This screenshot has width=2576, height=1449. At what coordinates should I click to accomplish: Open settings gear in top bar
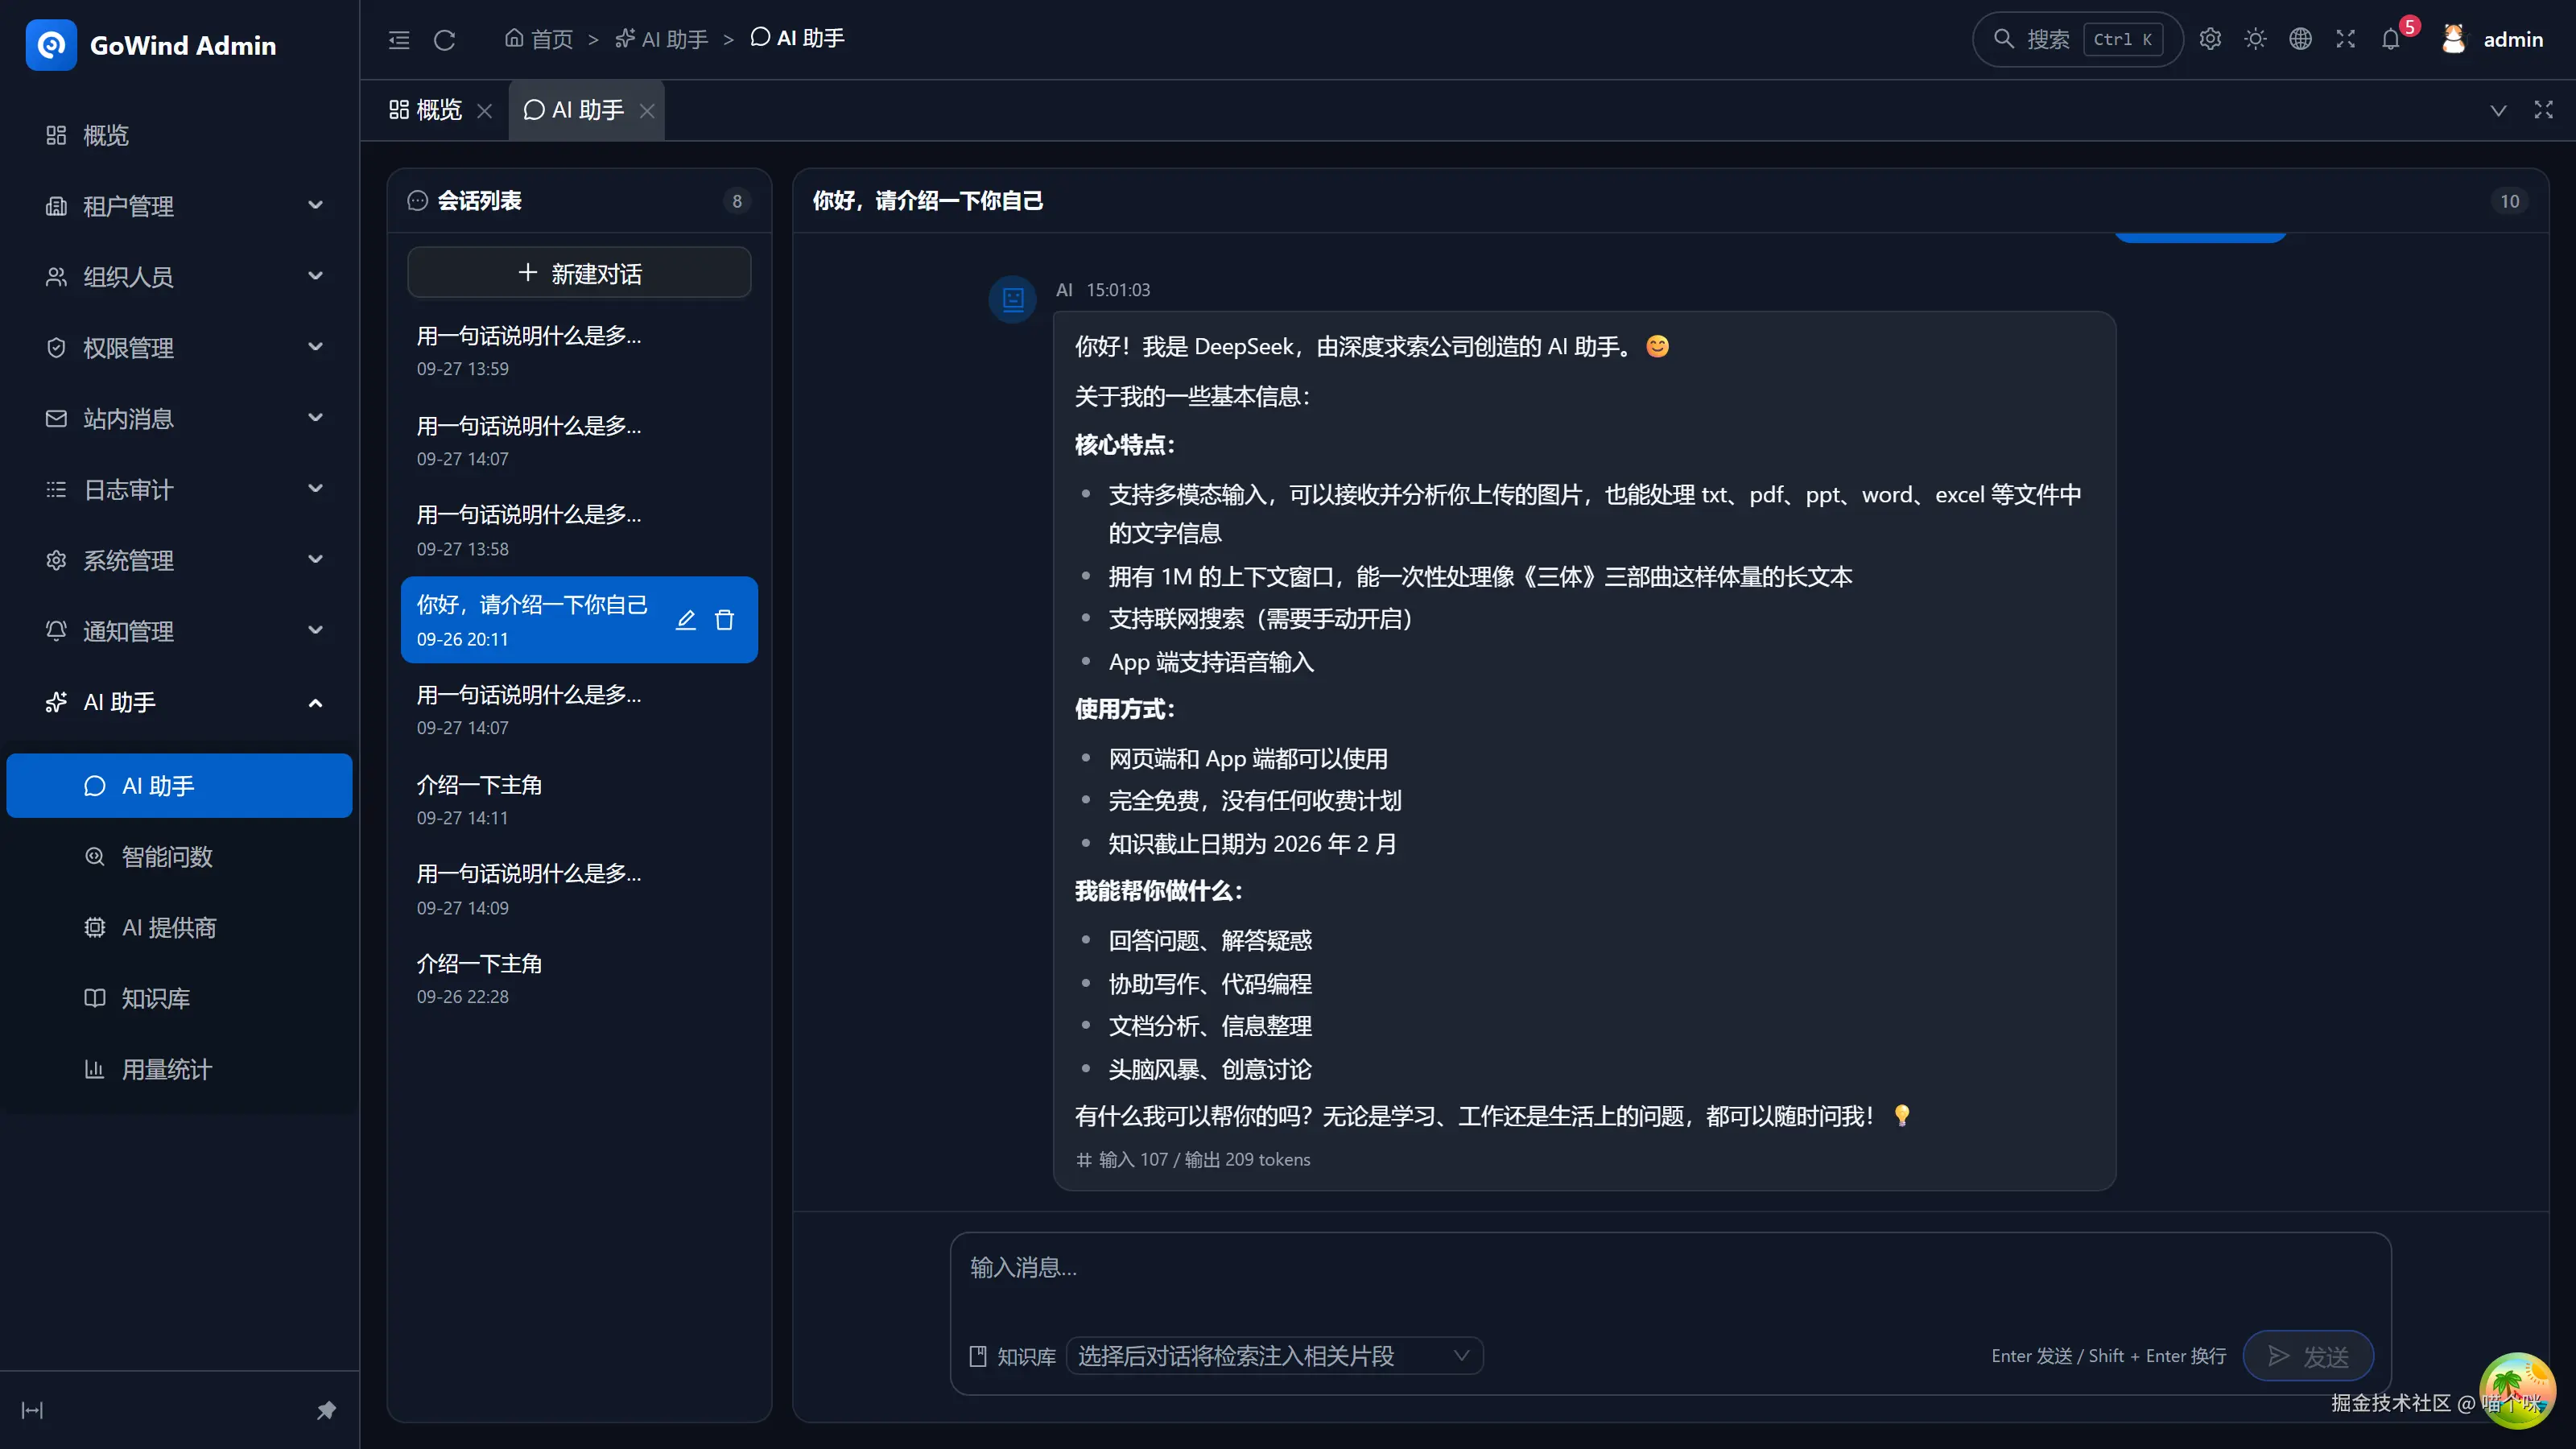point(2210,39)
